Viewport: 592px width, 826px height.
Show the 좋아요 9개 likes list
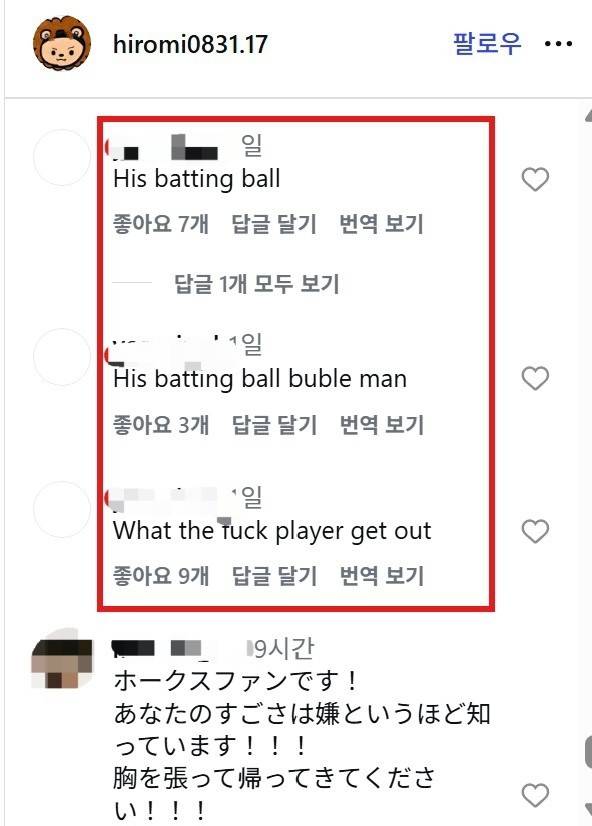pyautogui.click(x=161, y=575)
